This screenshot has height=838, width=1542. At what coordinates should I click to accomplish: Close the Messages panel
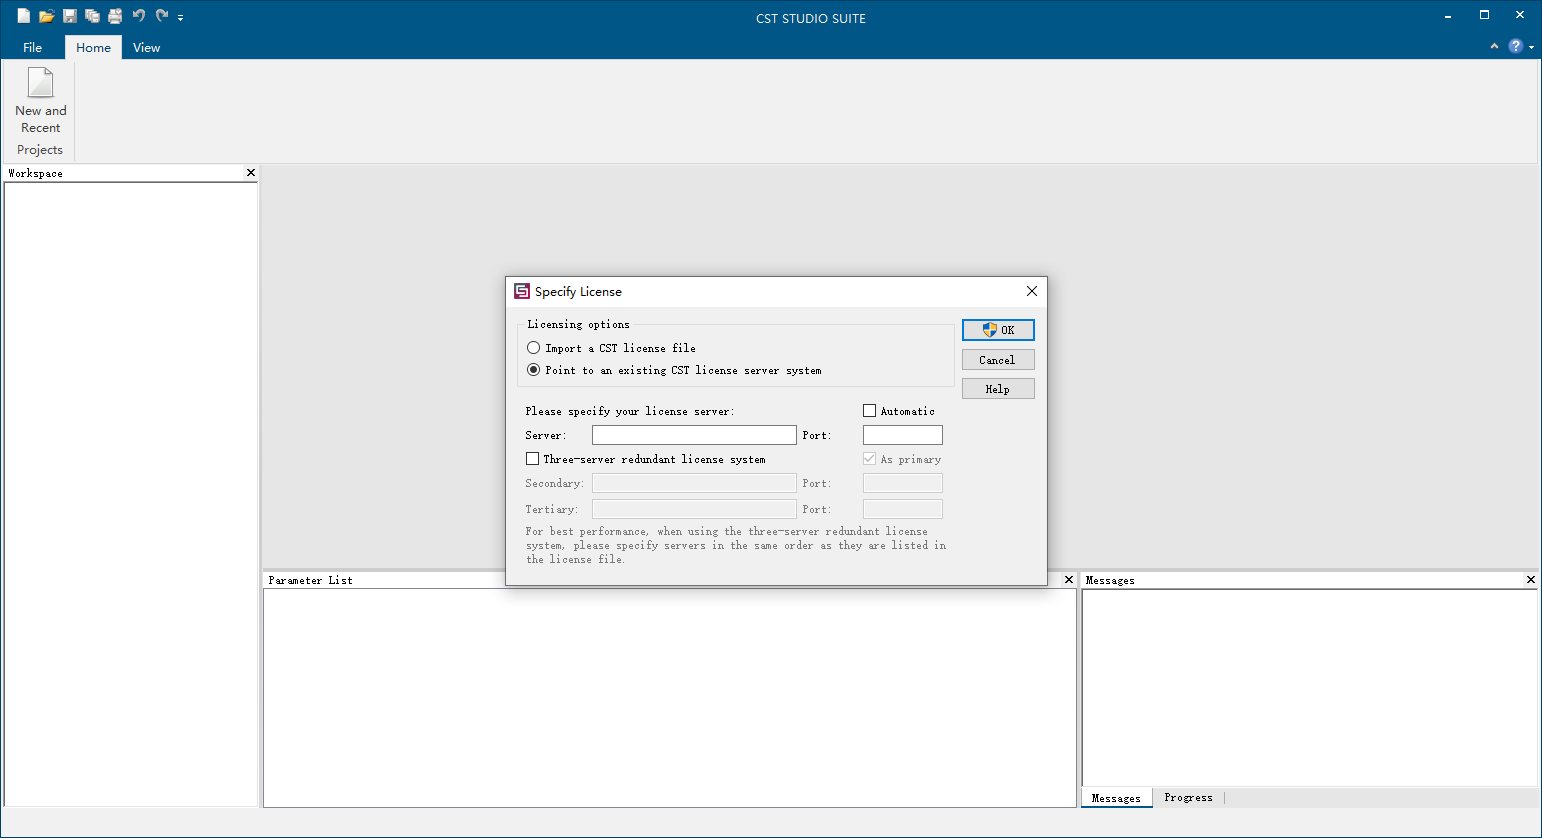pos(1531,580)
